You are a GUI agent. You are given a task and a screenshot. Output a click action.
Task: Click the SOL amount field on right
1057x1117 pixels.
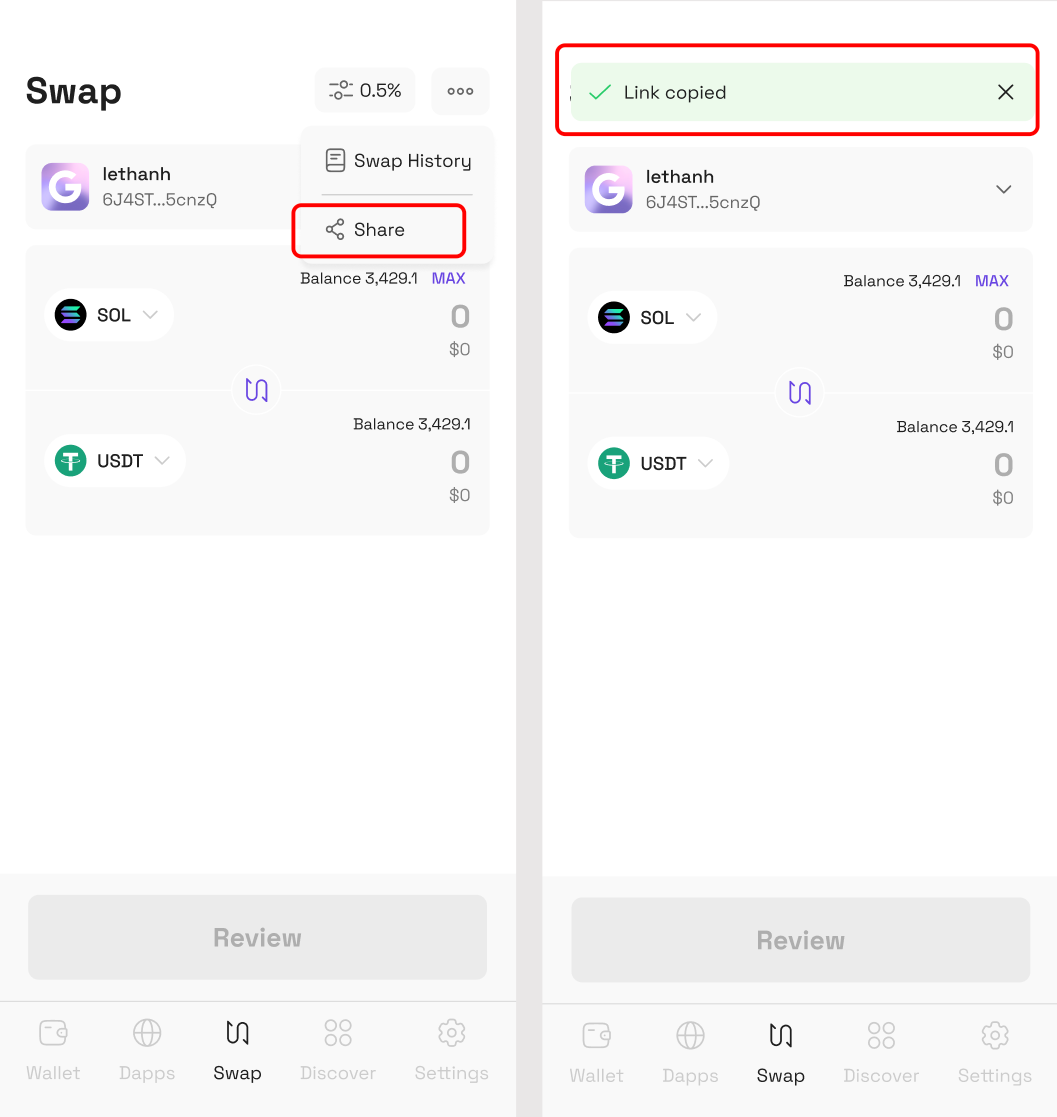(x=1003, y=319)
